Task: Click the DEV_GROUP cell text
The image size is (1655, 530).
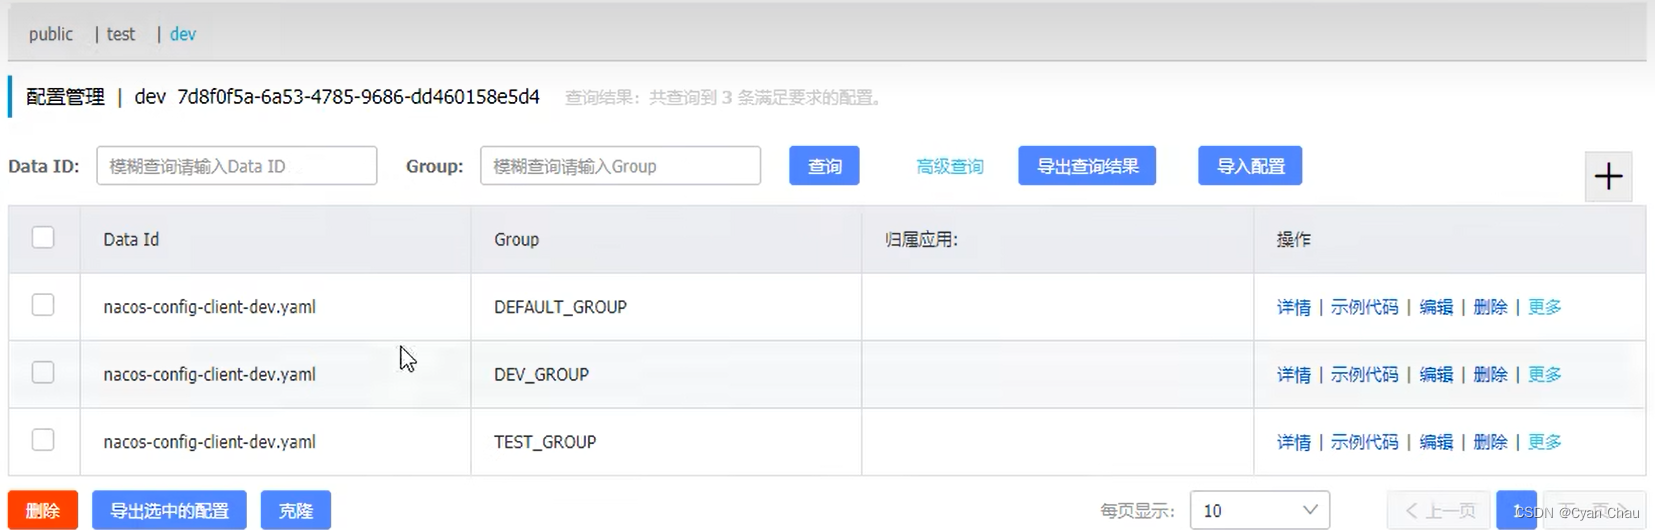Action: (541, 374)
